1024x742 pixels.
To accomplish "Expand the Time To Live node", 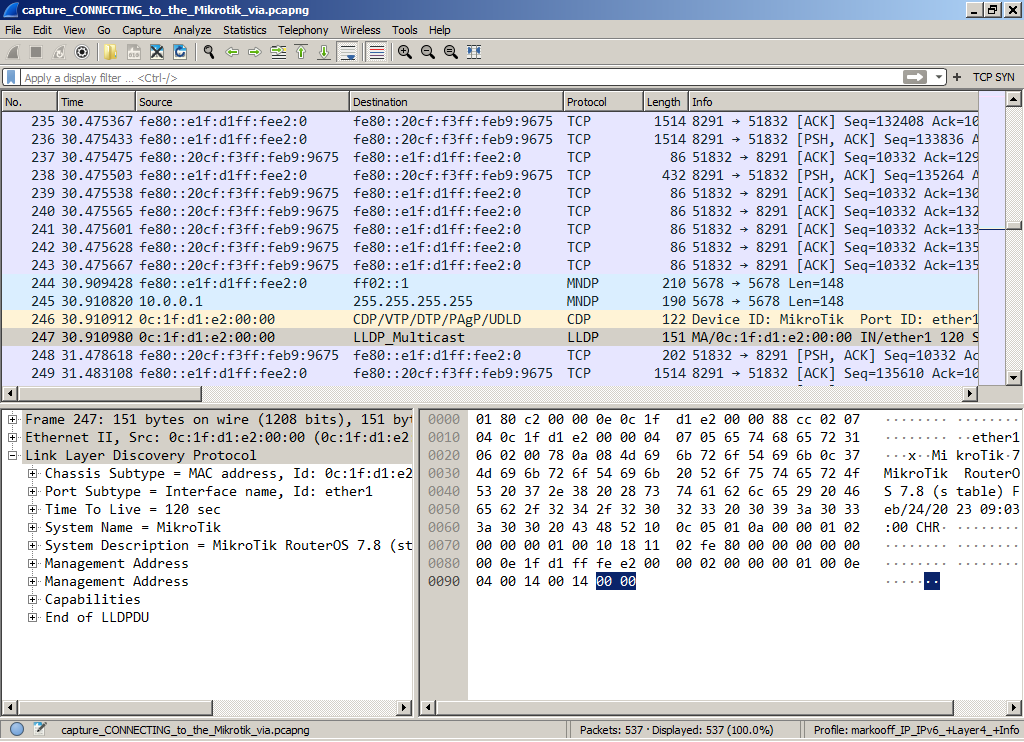I will coord(32,509).
